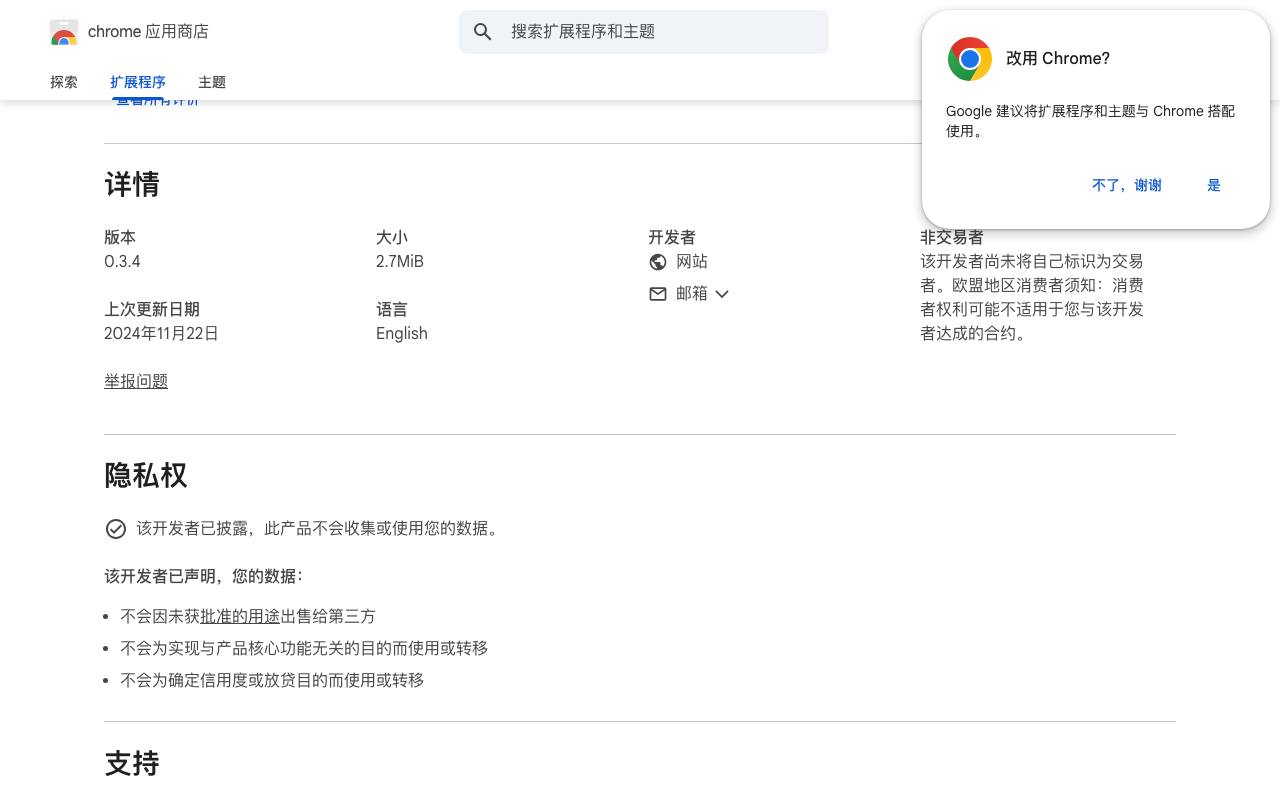The width and height of the screenshot is (1280, 800).
Task: Click the 不了，谢谢 button
Action: click(1127, 185)
